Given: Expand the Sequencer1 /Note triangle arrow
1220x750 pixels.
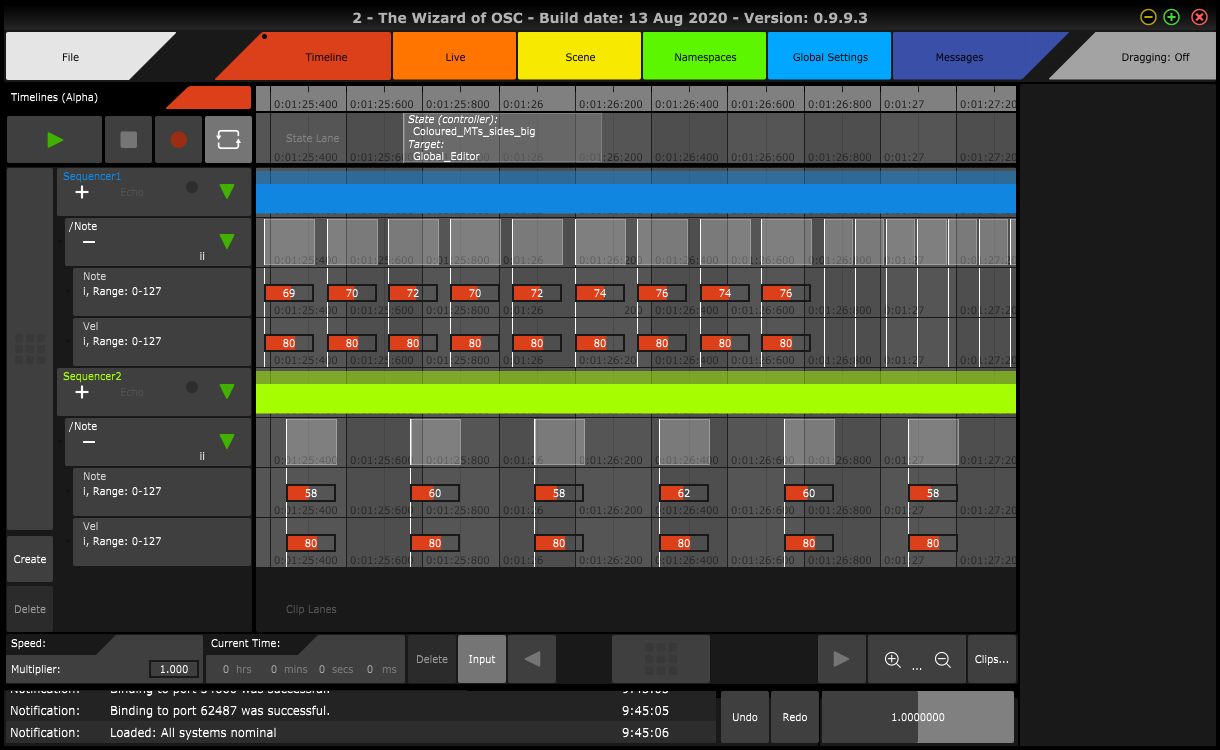Looking at the screenshot, I should coord(227,241).
